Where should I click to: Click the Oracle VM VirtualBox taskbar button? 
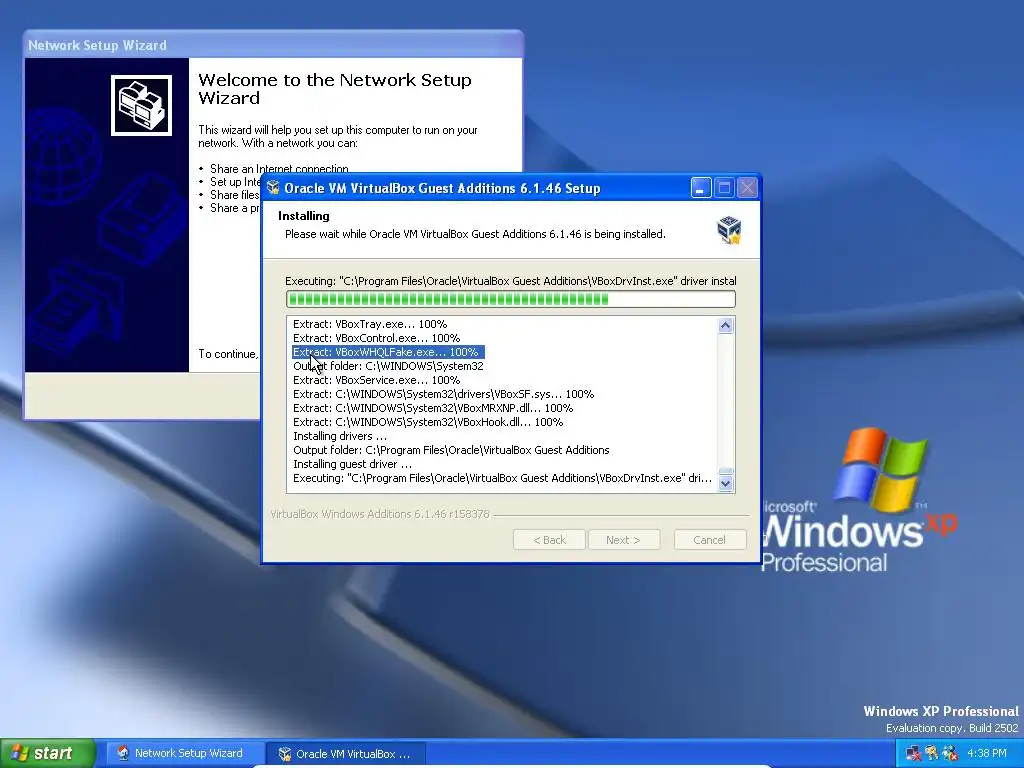(x=345, y=754)
